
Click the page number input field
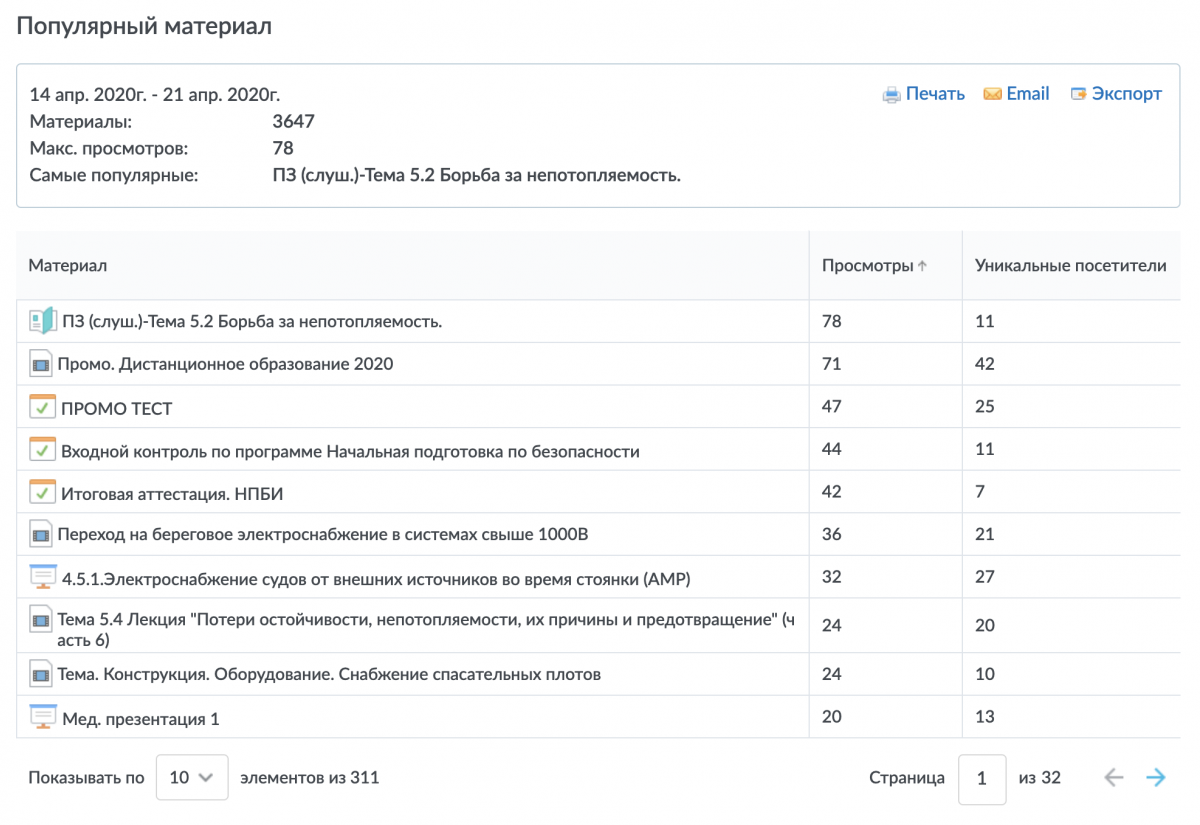pos(981,778)
